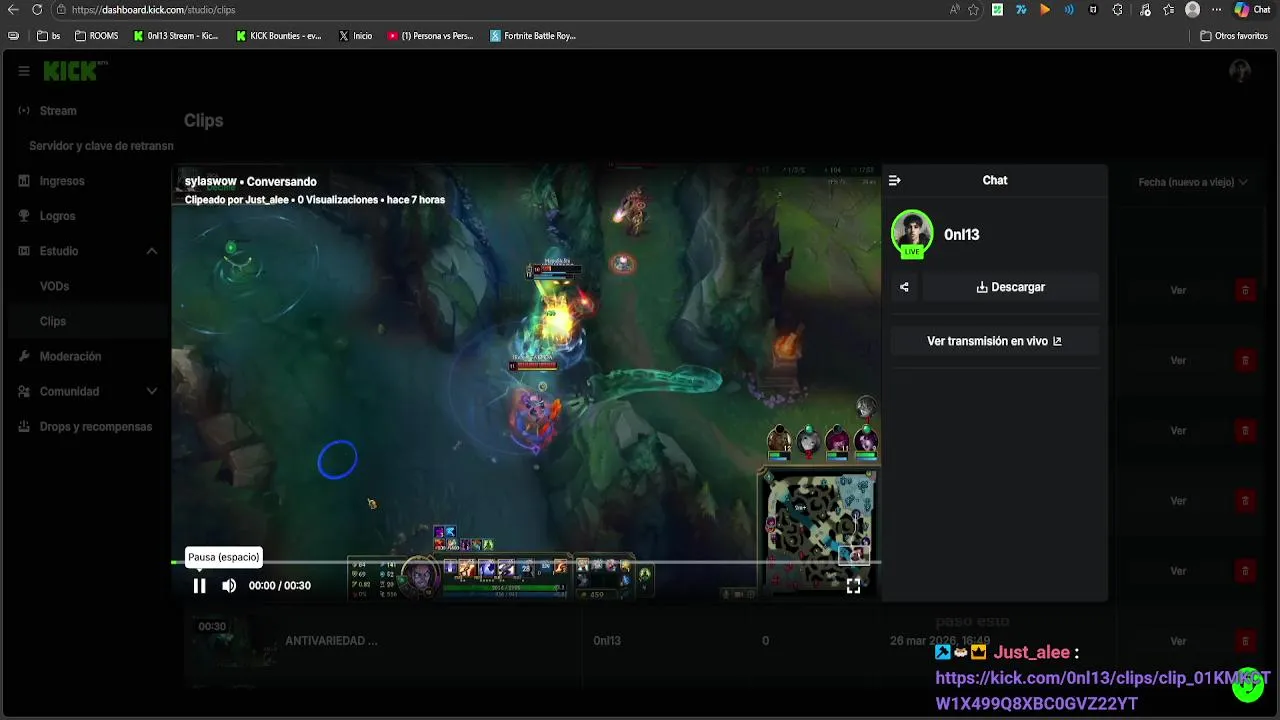Open 0nl13 channel avatar
Image resolution: width=1280 pixels, height=720 pixels.
click(912, 234)
